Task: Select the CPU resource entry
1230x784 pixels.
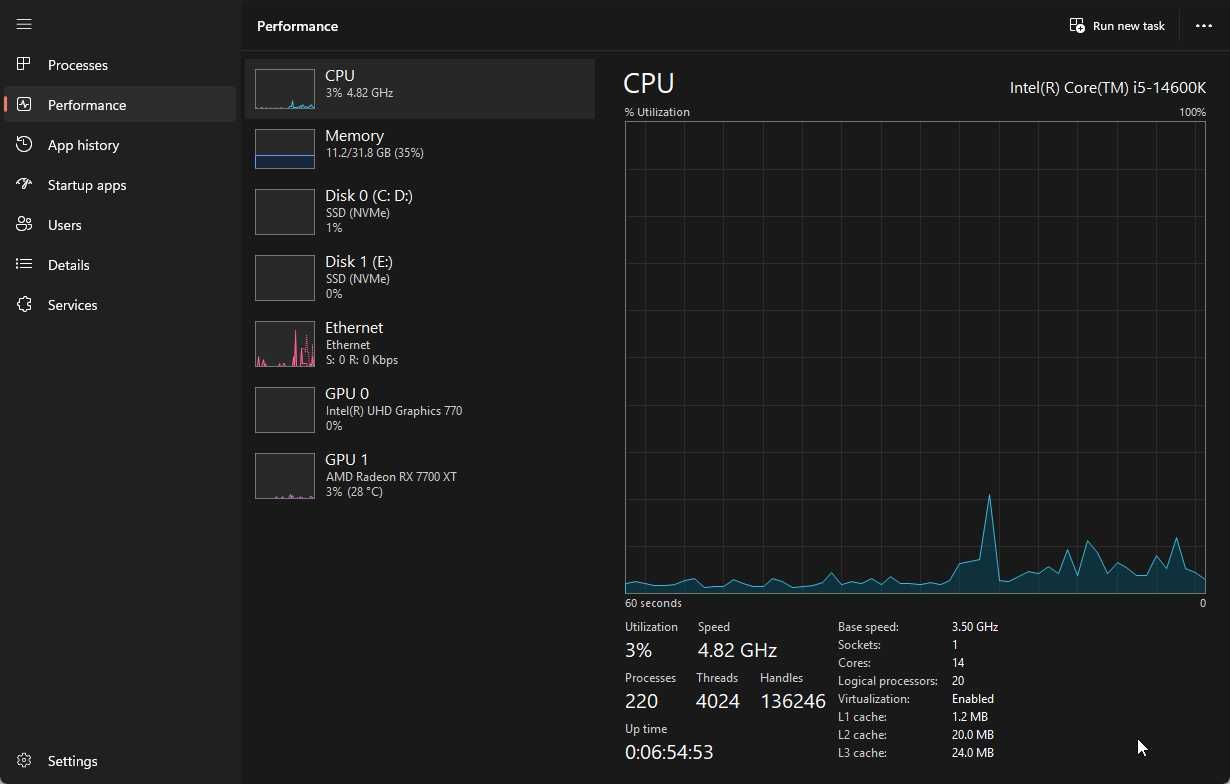Action: [420, 89]
